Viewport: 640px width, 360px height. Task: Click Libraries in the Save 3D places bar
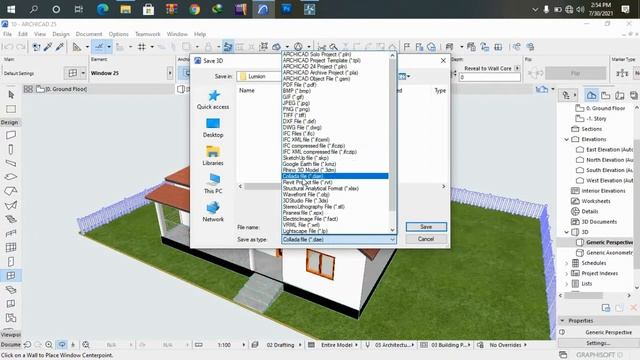click(x=213, y=156)
